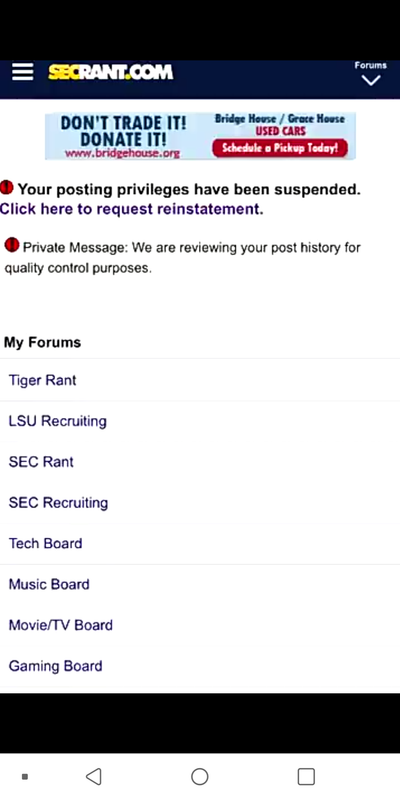The width and height of the screenshot is (400, 800).
Task: Open the LSU Recruiting forum
Action: 200,421
